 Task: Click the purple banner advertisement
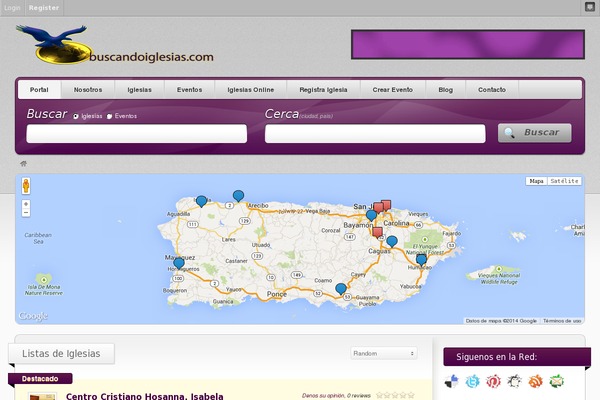click(467, 46)
